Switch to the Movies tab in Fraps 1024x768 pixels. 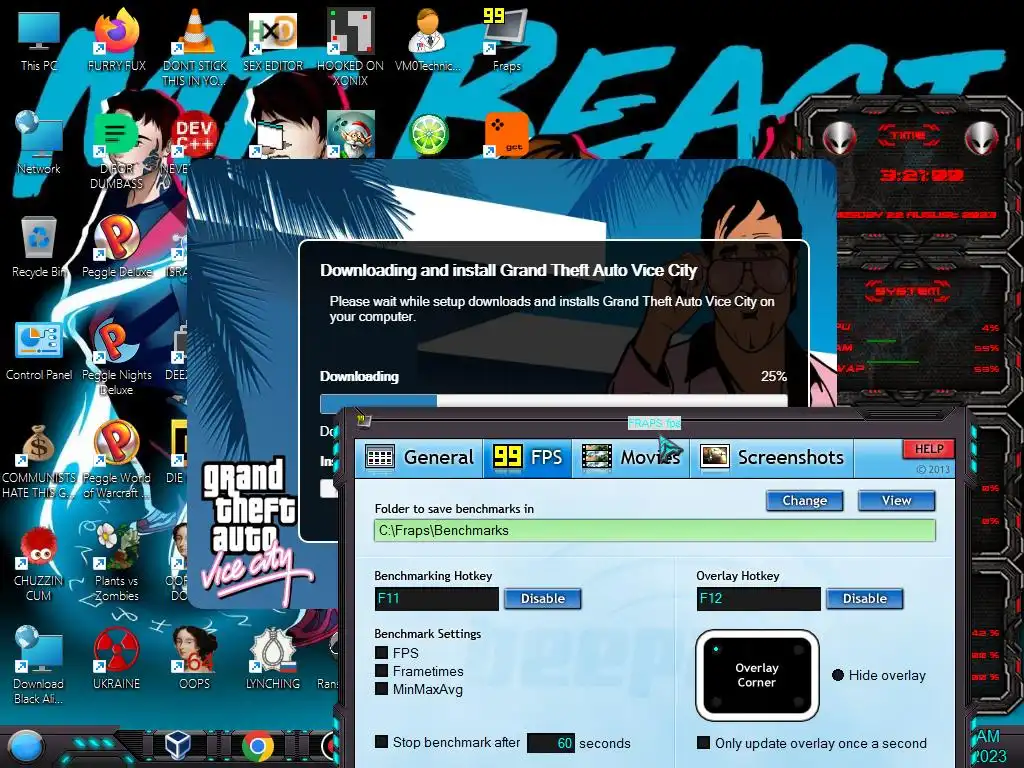coord(631,457)
